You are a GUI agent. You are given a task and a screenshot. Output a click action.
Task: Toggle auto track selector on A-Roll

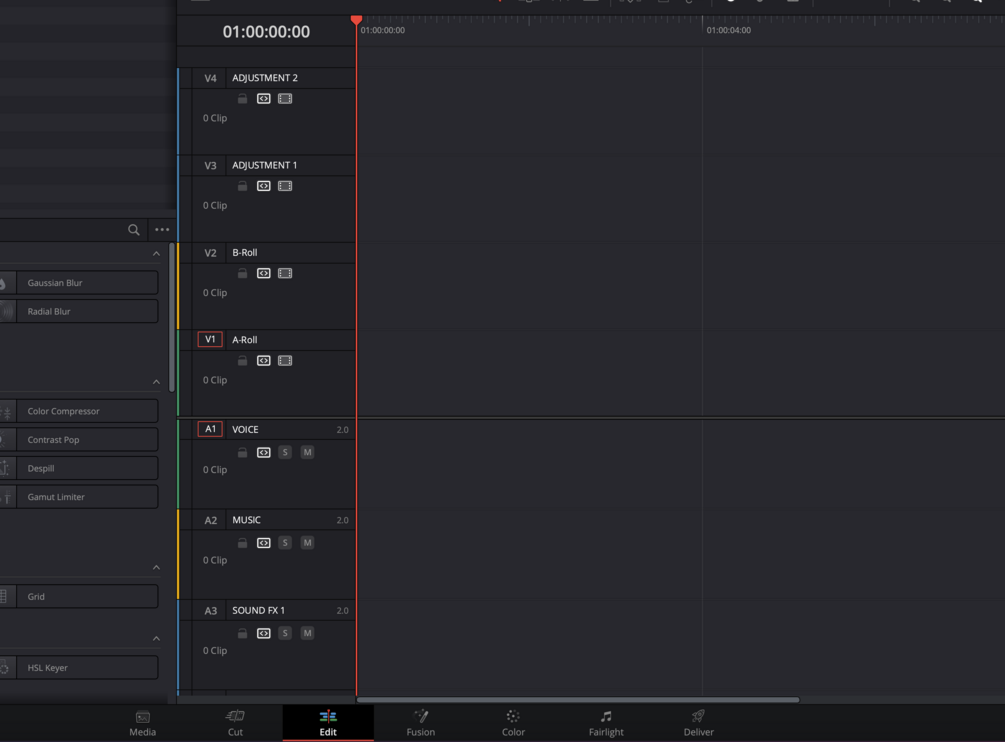(x=263, y=361)
